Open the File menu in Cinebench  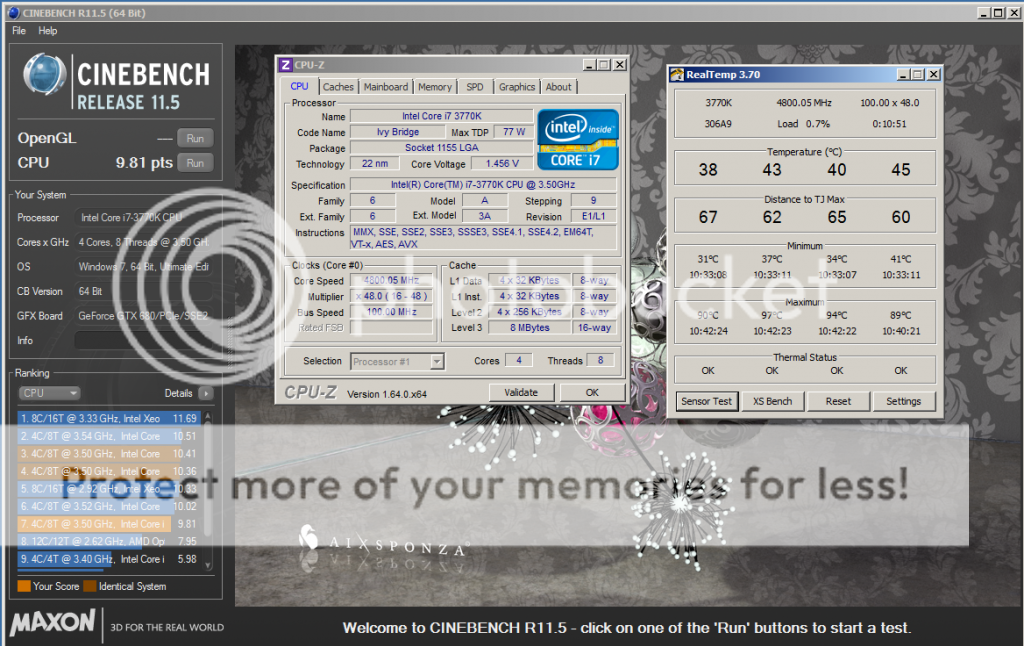click(19, 31)
